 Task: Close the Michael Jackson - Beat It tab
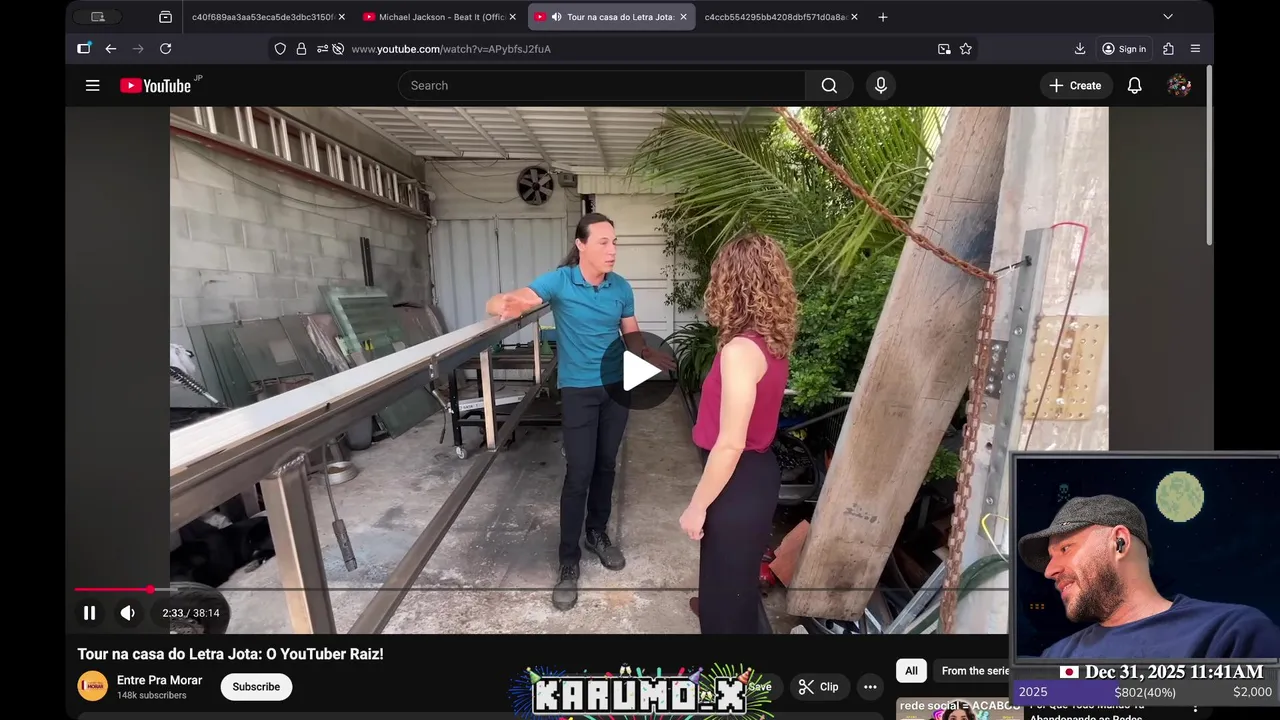[x=513, y=17]
